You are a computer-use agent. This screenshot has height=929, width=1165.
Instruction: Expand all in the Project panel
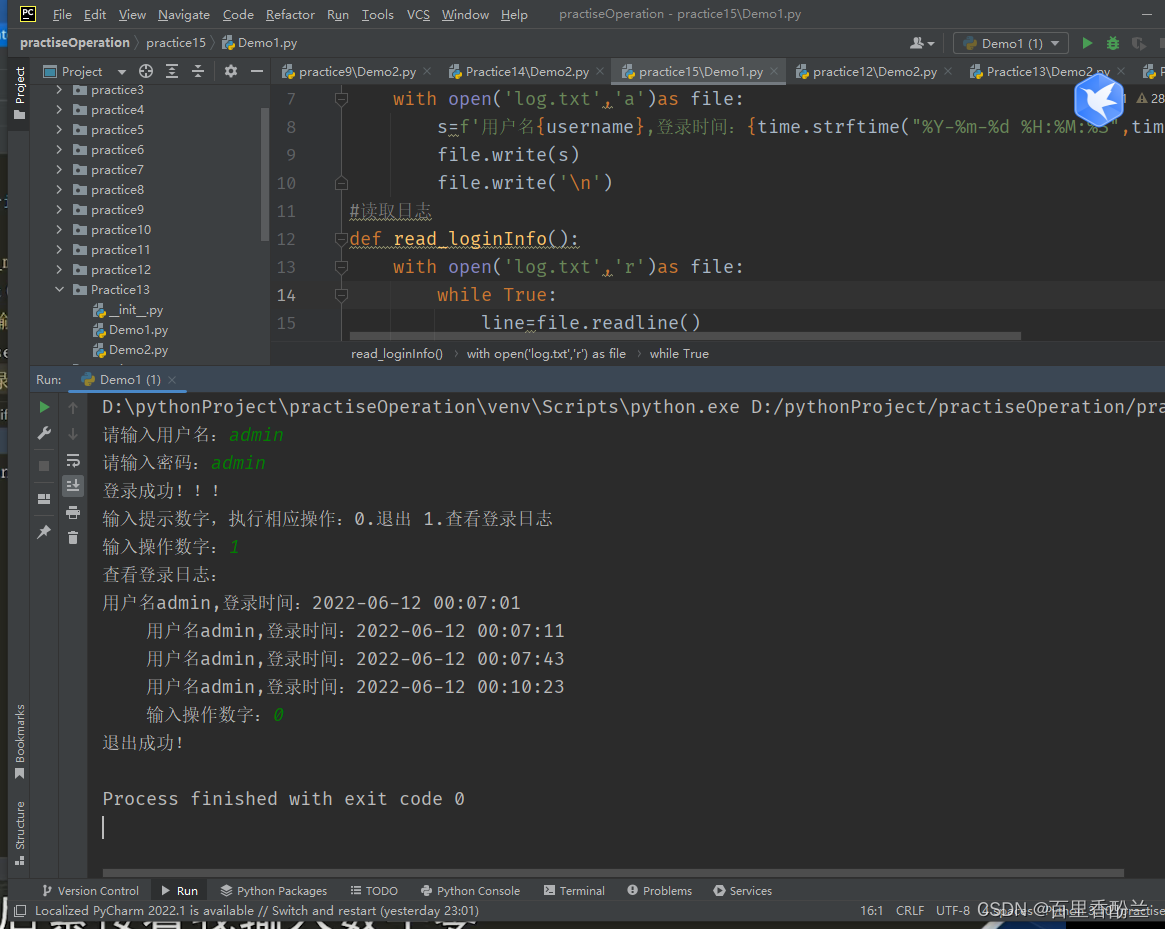tap(172, 71)
